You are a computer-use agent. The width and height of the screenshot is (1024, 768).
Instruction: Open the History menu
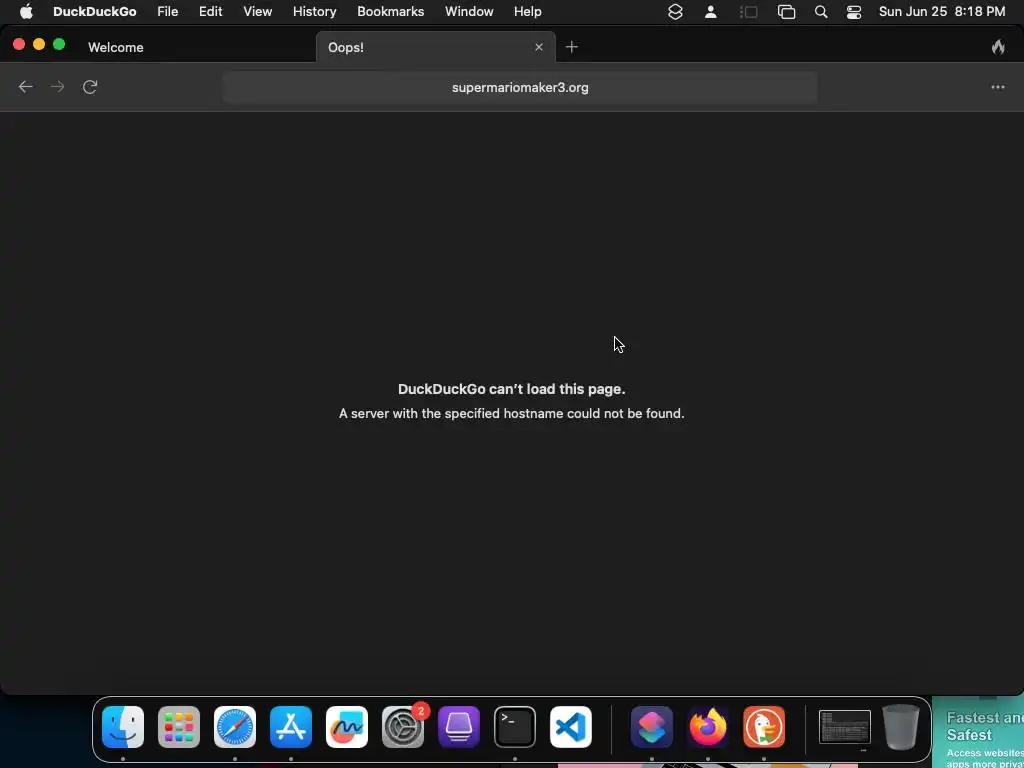click(x=314, y=12)
